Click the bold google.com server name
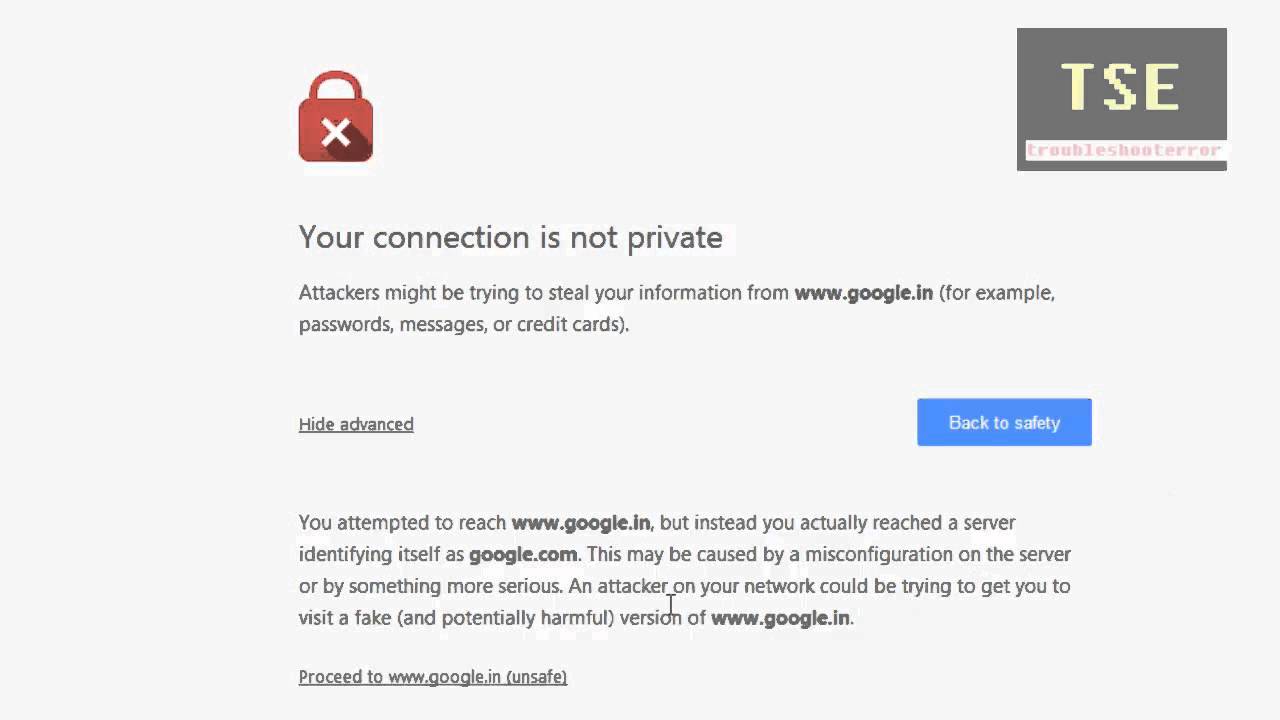1280x720 pixels. [523, 554]
